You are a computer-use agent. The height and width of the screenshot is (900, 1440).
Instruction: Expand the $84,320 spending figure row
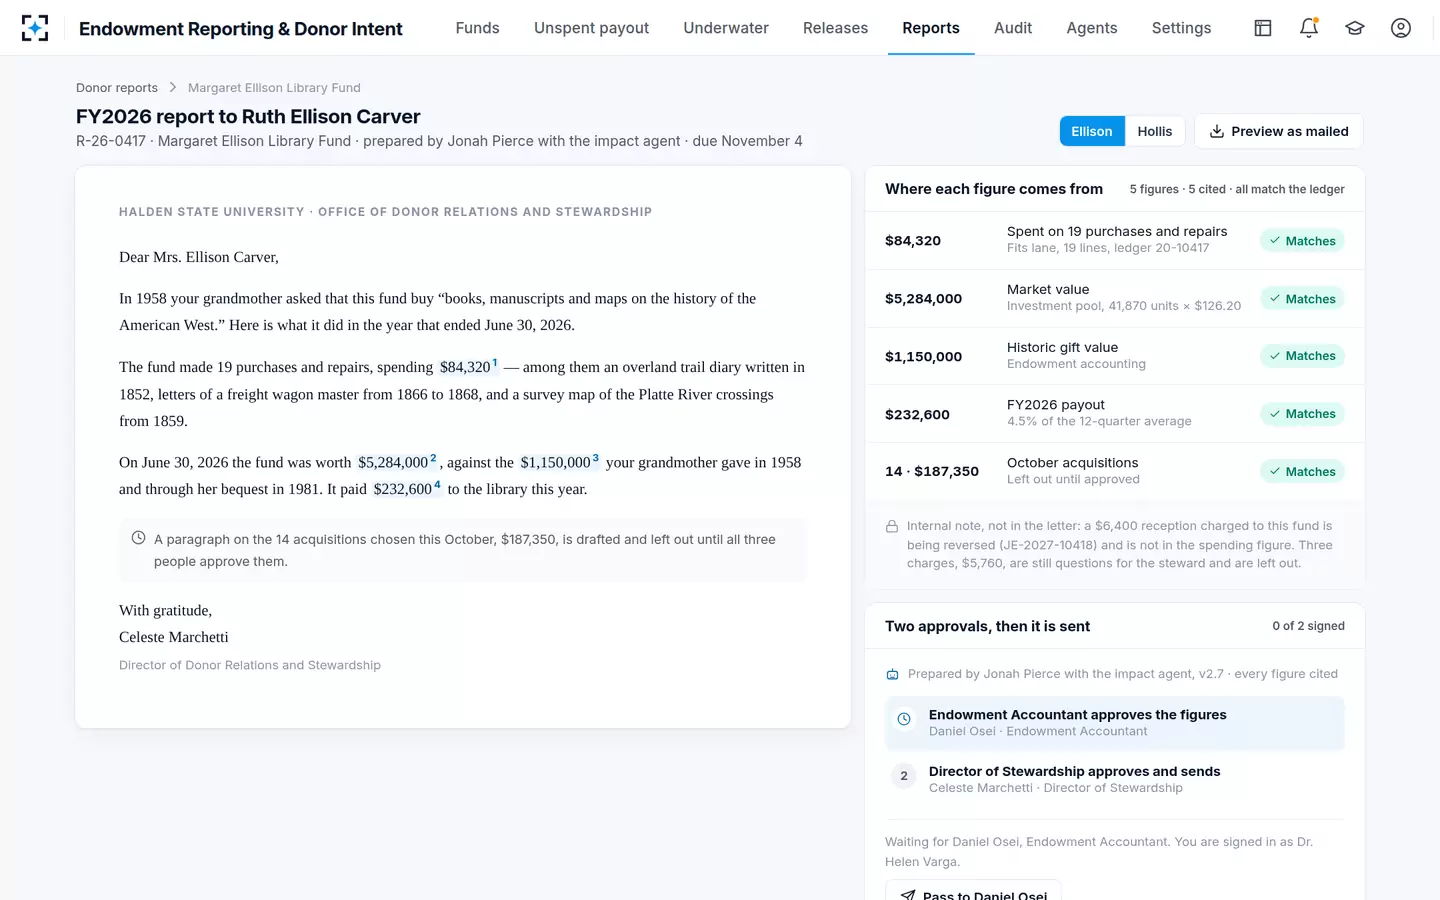pyautogui.click(x=1115, y=240)
